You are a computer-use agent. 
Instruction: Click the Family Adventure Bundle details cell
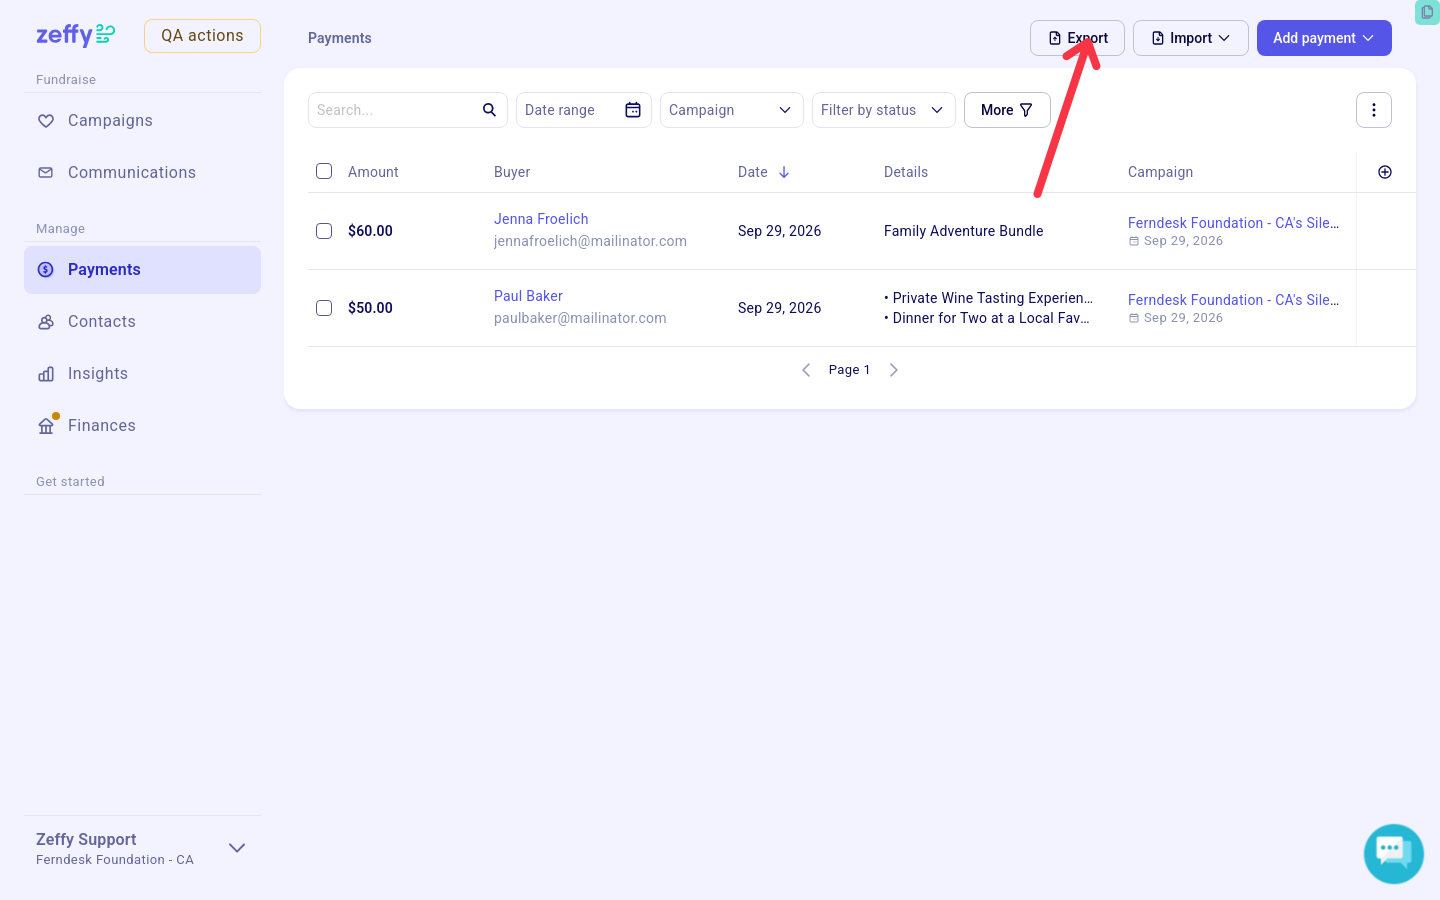click(x=963, y=231)
